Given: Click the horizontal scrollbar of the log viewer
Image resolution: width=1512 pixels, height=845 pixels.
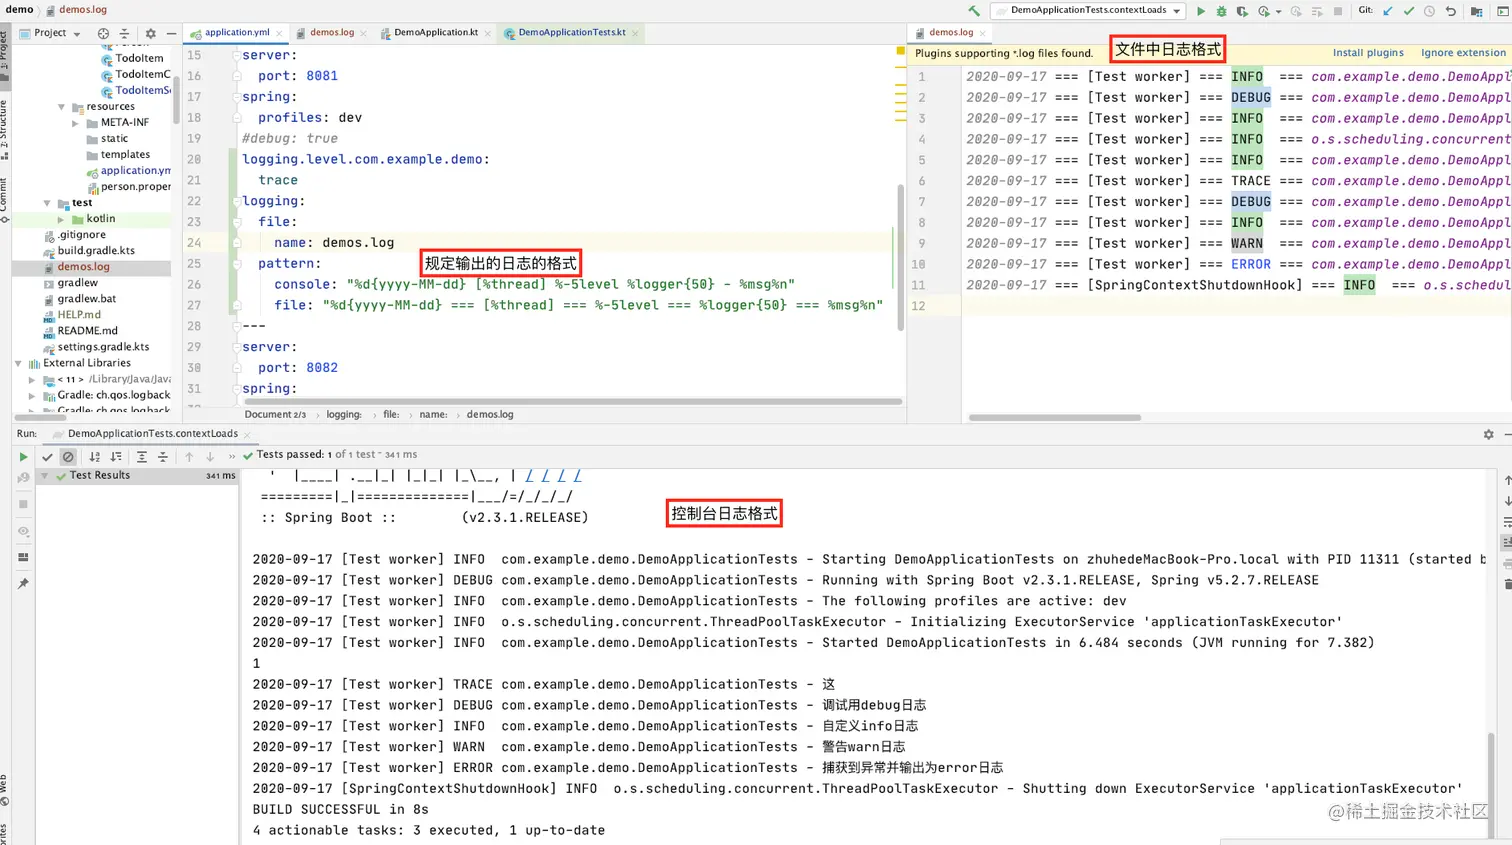Looking at the screenshot, I should 1055,417.
